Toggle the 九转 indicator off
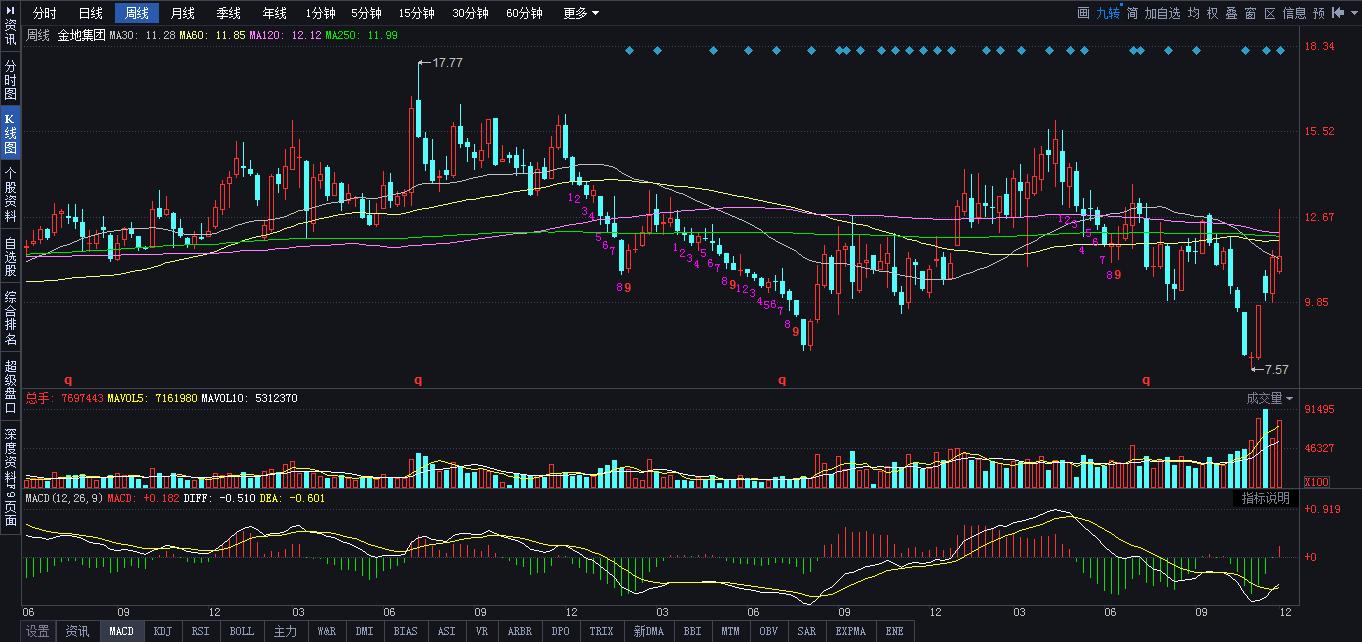 [x=1108, y=13]
